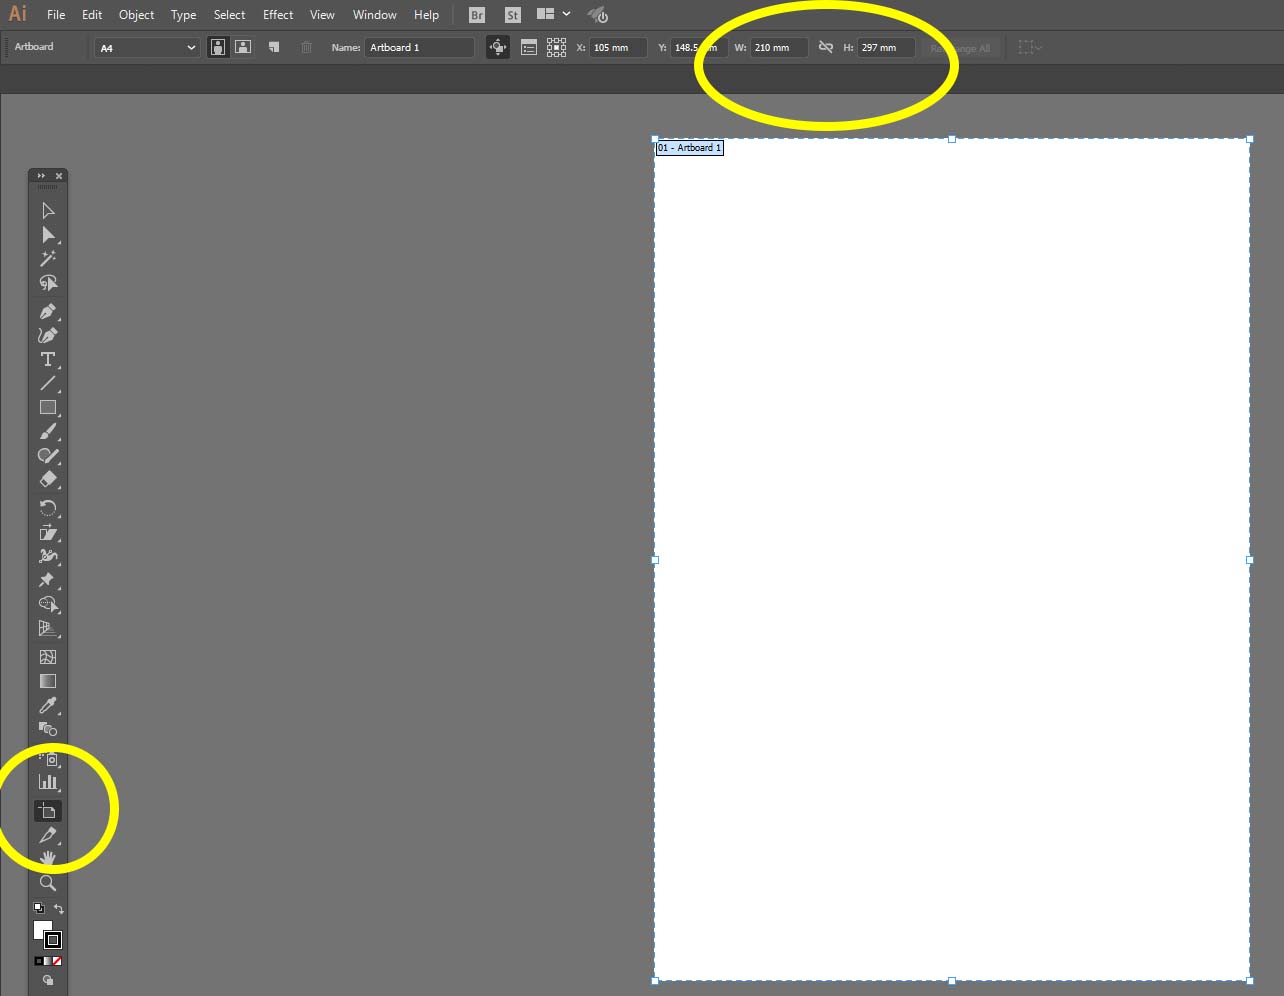Select the Curvature tool

click(47, 336)
